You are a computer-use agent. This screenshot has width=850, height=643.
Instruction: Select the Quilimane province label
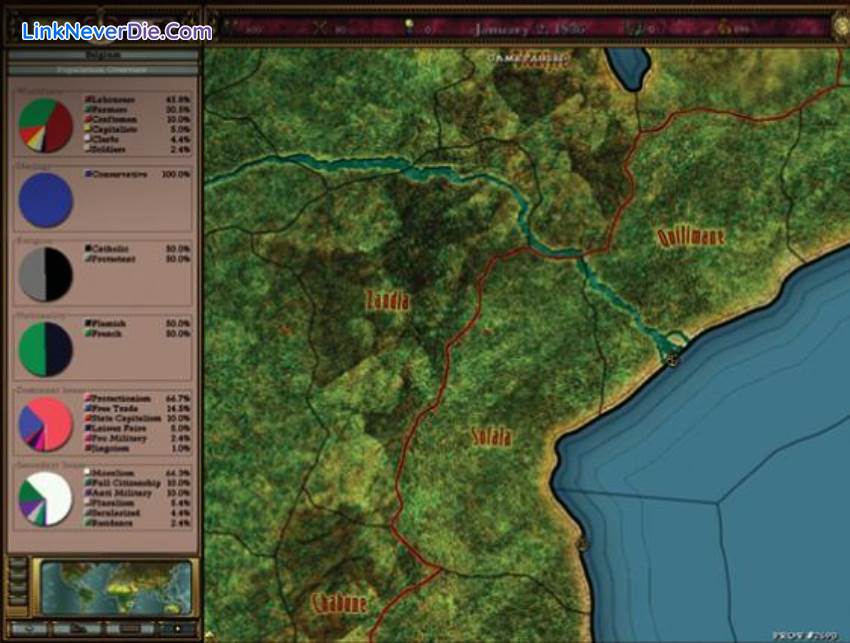pyautogui.click(x=690, y=238)
